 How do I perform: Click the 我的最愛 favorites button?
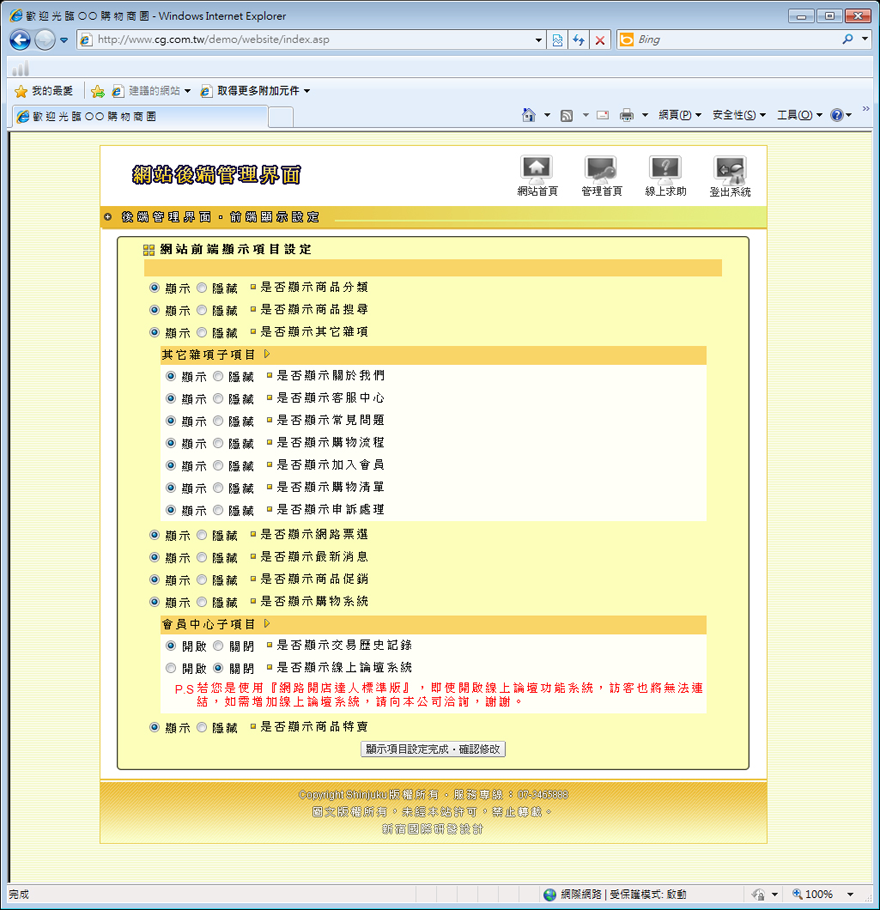pyautogui.click(x=44, y=91)
